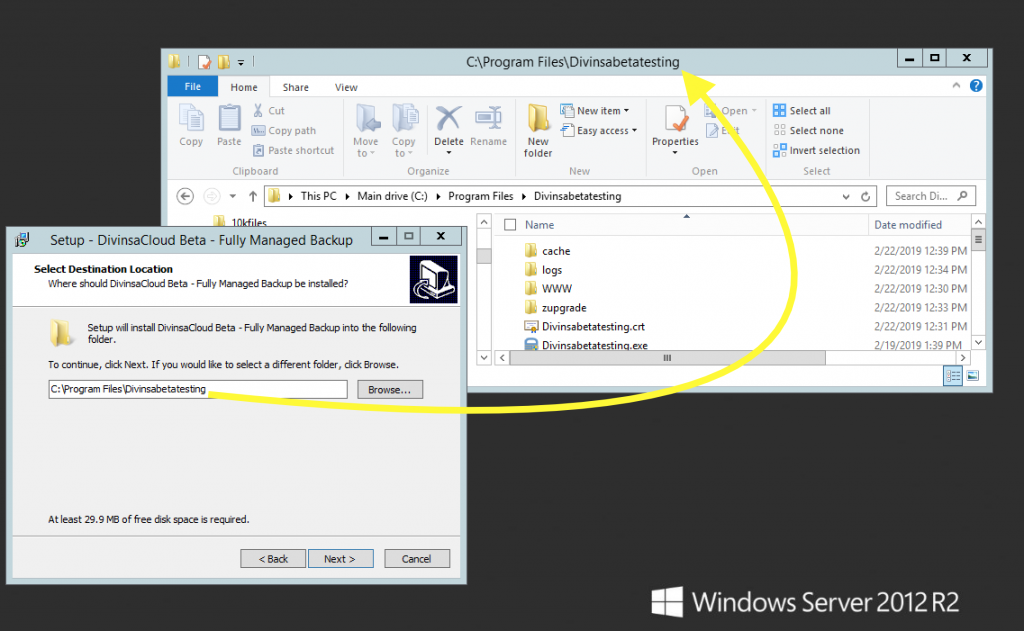
Task: Switch to Large icons view icon
Action: 972,376
